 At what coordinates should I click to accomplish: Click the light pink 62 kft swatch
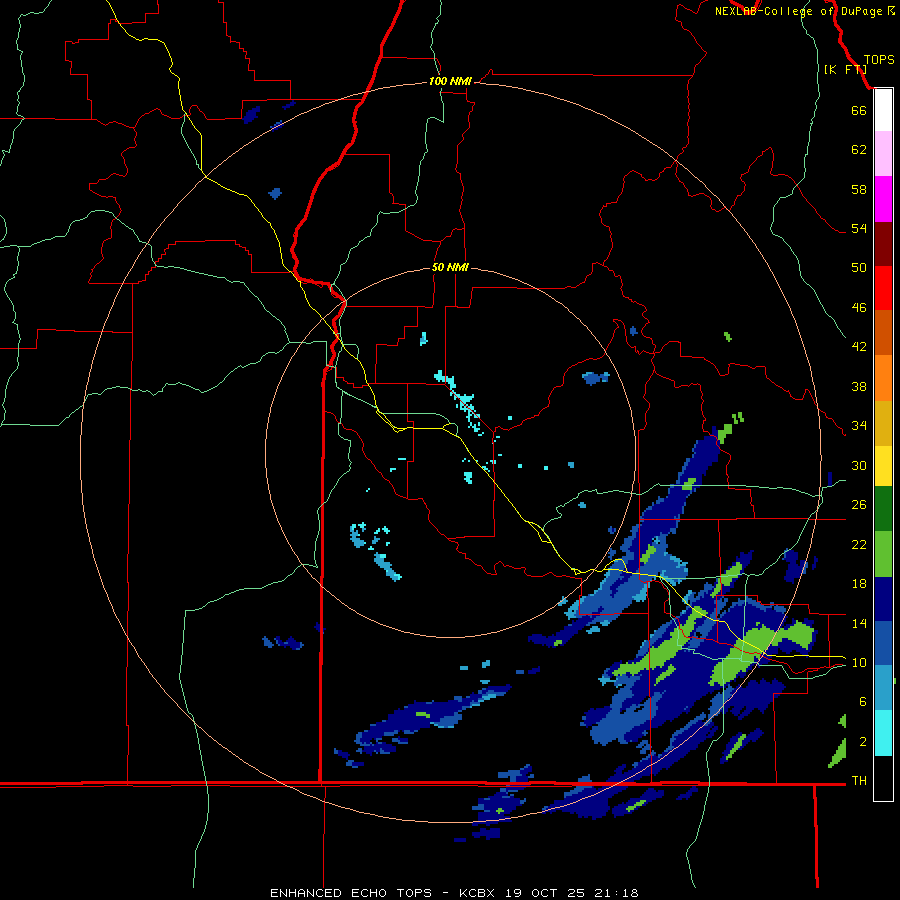pos(883,153)
